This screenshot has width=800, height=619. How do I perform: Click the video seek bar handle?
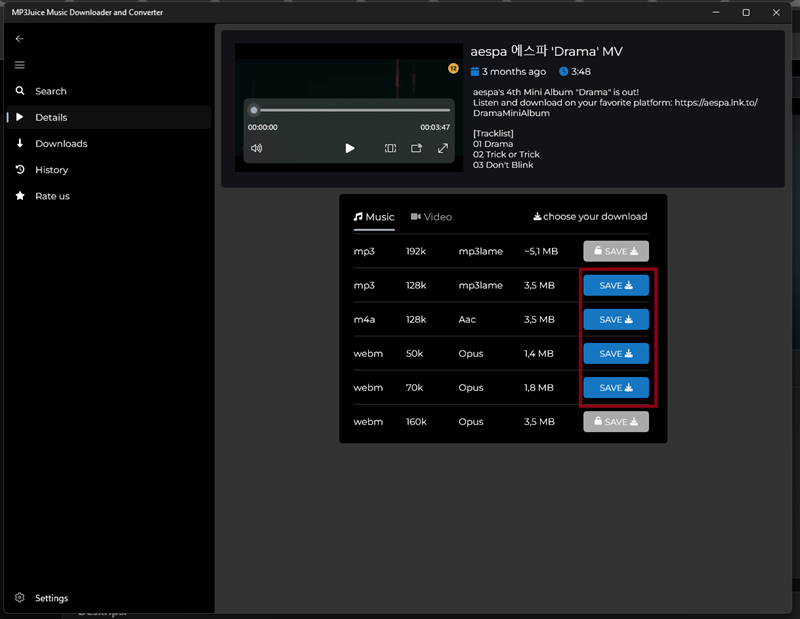tap(254, 110)
